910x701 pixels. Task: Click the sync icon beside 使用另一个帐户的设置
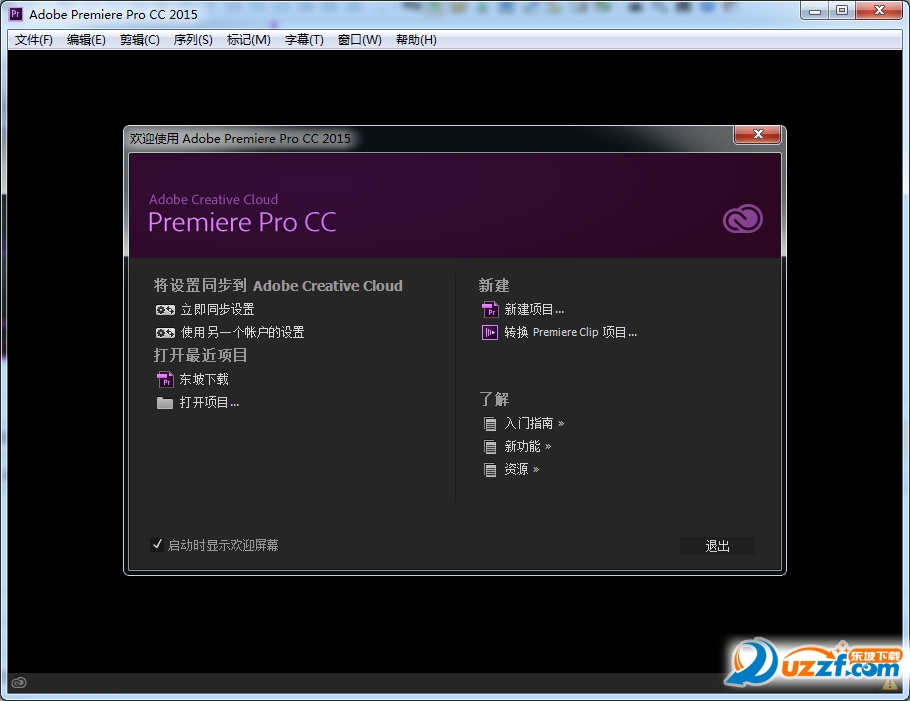point(165,333)
